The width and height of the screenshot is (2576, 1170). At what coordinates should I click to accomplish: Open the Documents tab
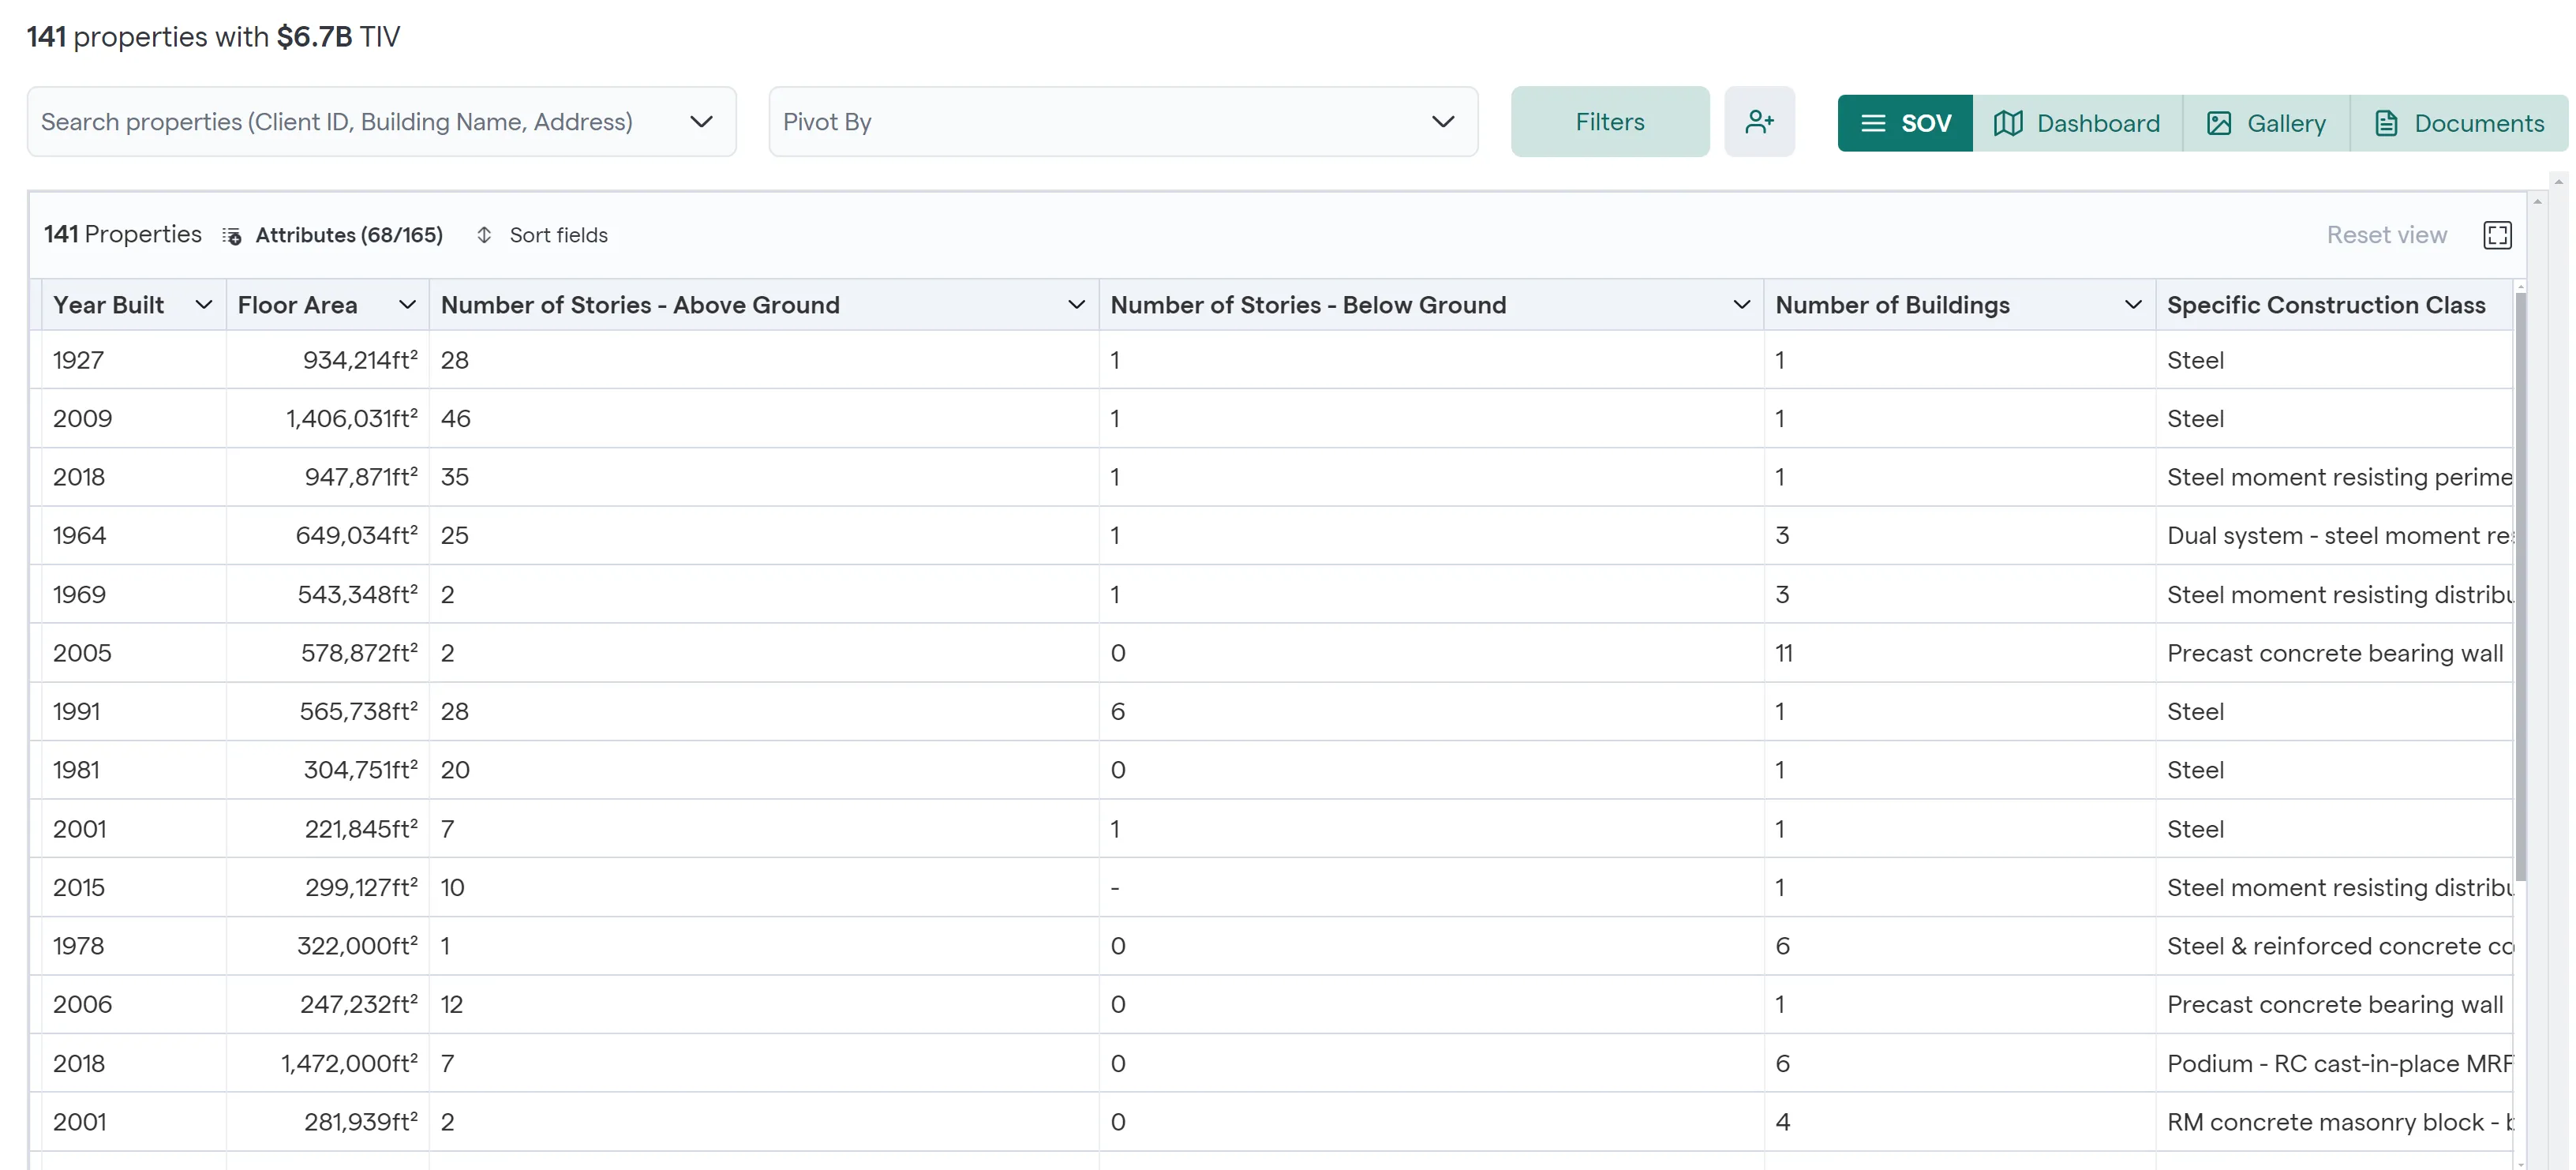pyautogui.click(x=2459, y=123)
